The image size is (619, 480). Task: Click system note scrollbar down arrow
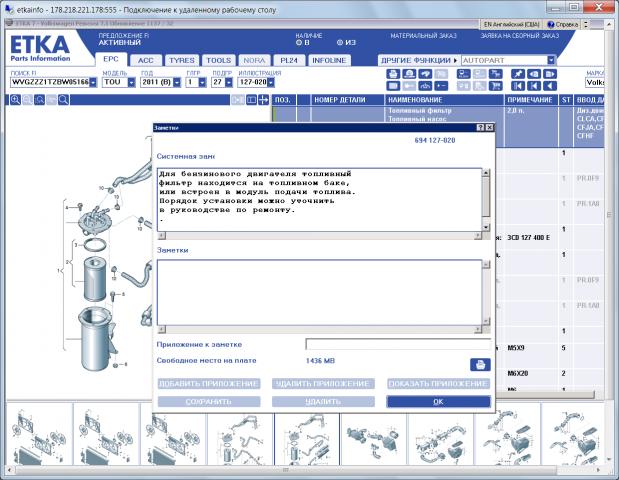(486, 227)
